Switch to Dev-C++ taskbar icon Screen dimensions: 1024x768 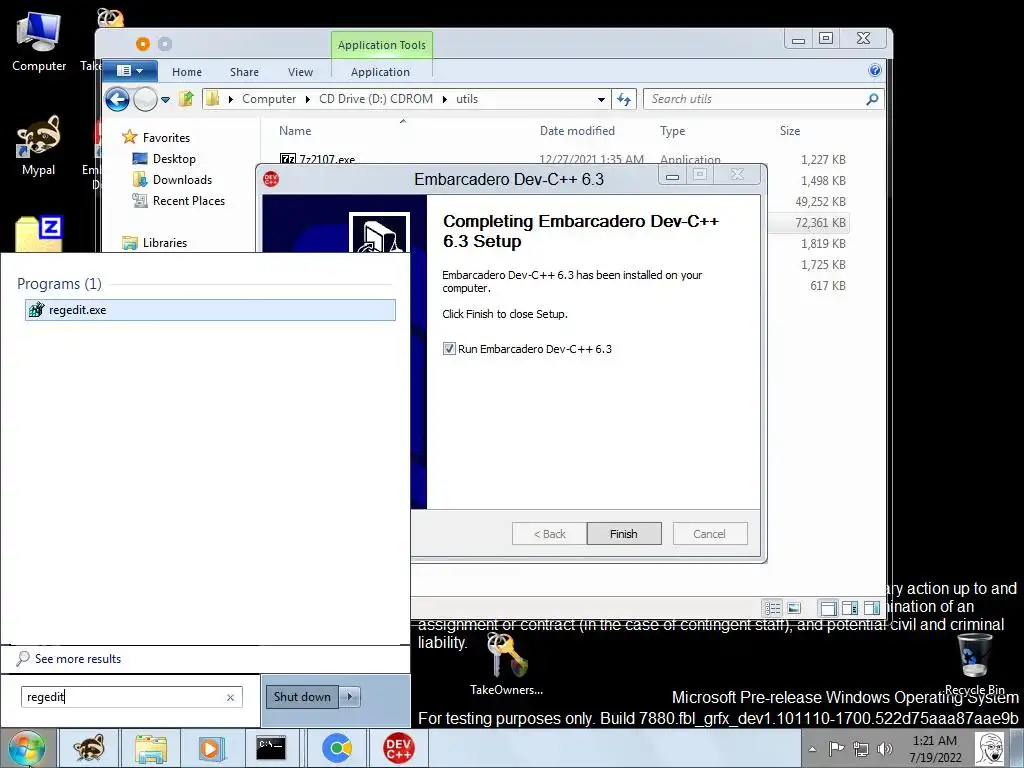[398, 748]
